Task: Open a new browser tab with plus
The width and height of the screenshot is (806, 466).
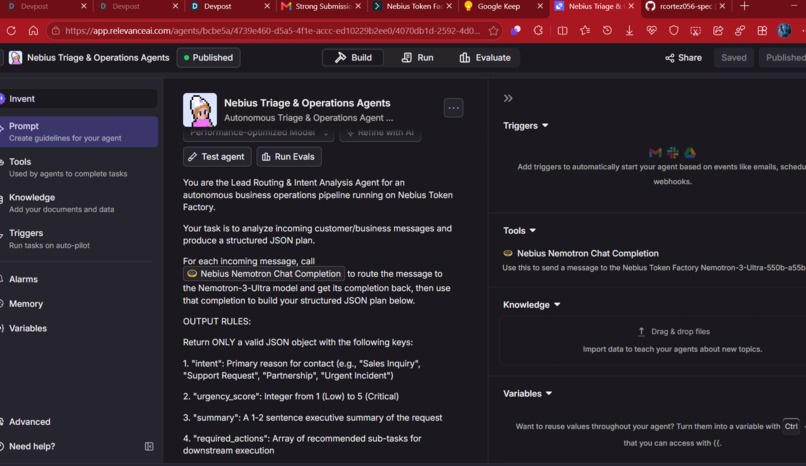Action: pos(744,6)
